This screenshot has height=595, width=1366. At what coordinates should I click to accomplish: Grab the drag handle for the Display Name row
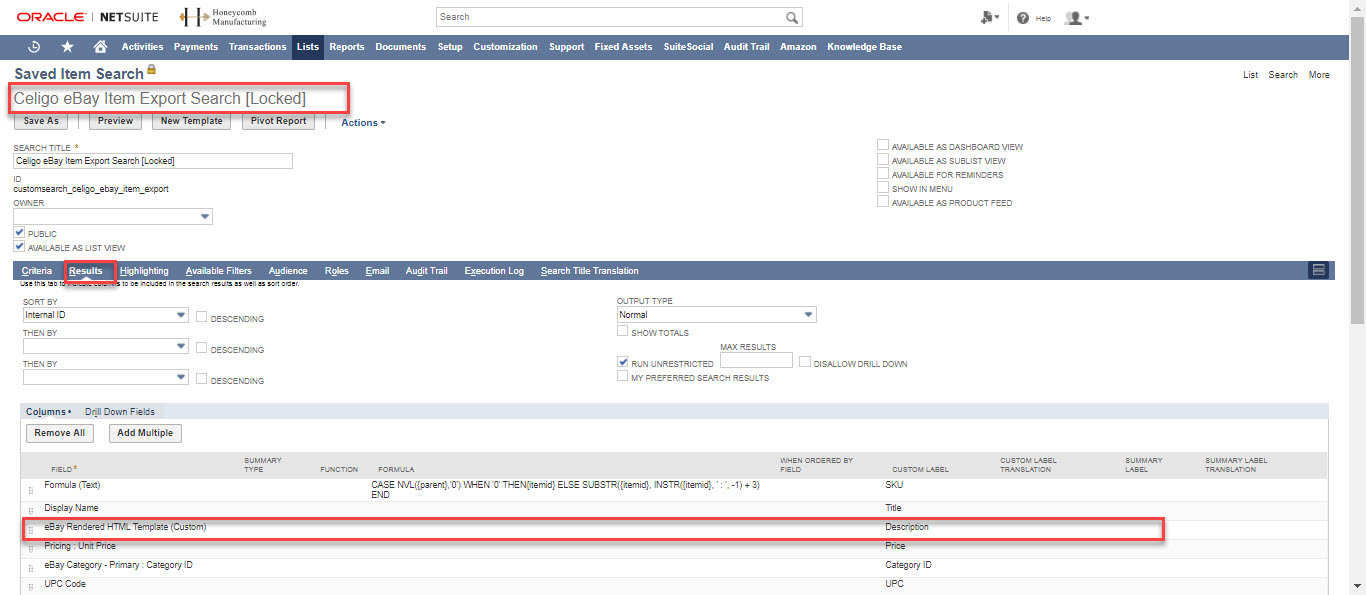[31, 511]
